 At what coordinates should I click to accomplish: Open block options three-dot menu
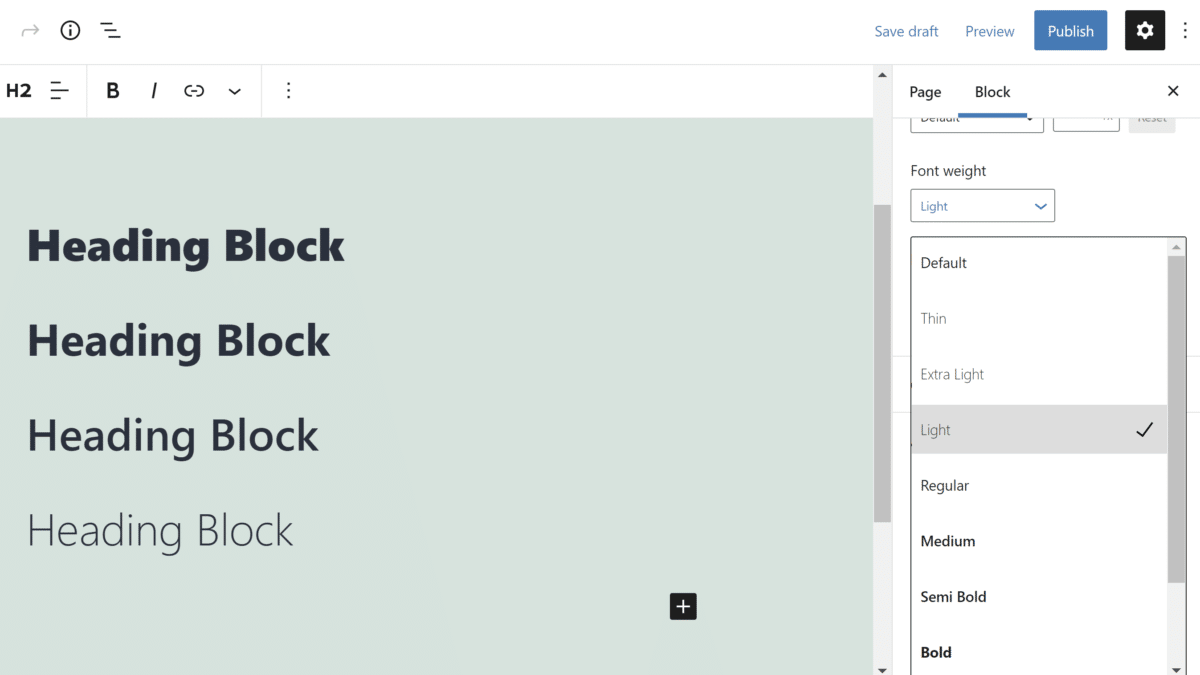click(x=288, y=91)
